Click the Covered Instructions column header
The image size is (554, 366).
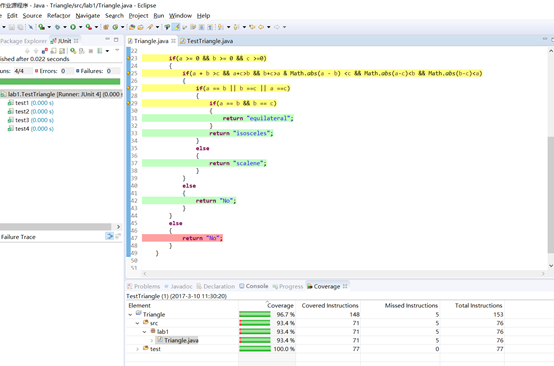pyautogui.click(x=330, y=306)
